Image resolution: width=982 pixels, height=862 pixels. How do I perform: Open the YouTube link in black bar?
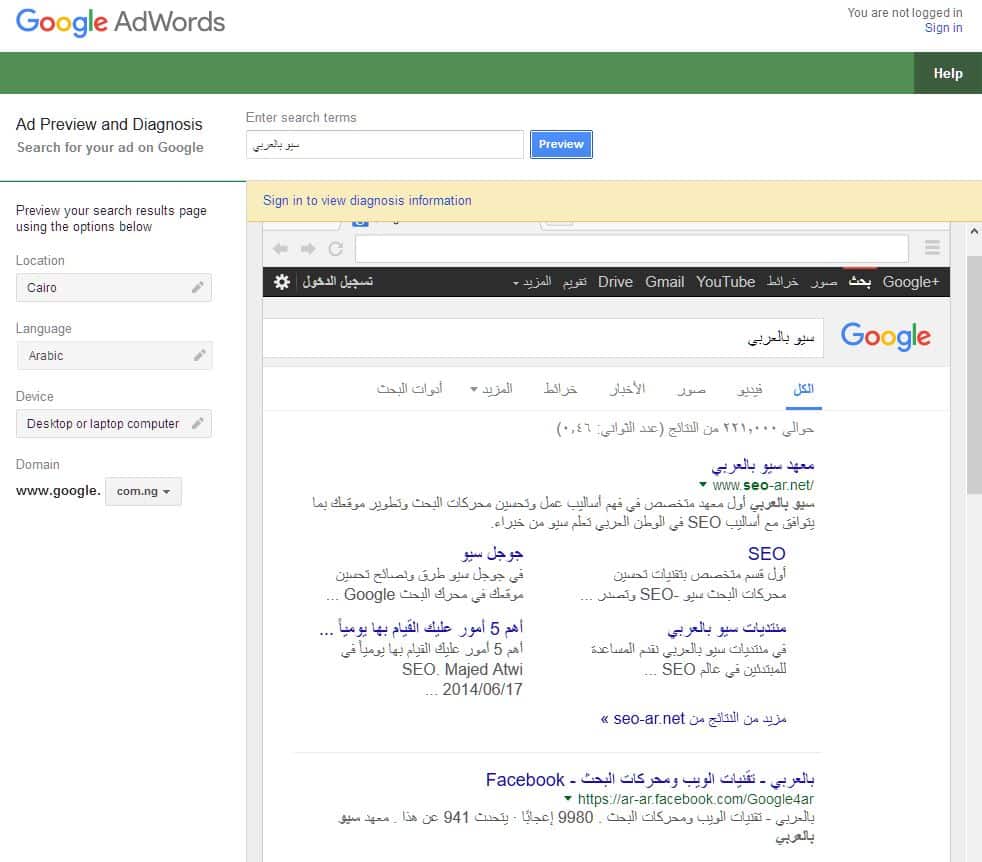pyautogui.click(x=725, y=282)
